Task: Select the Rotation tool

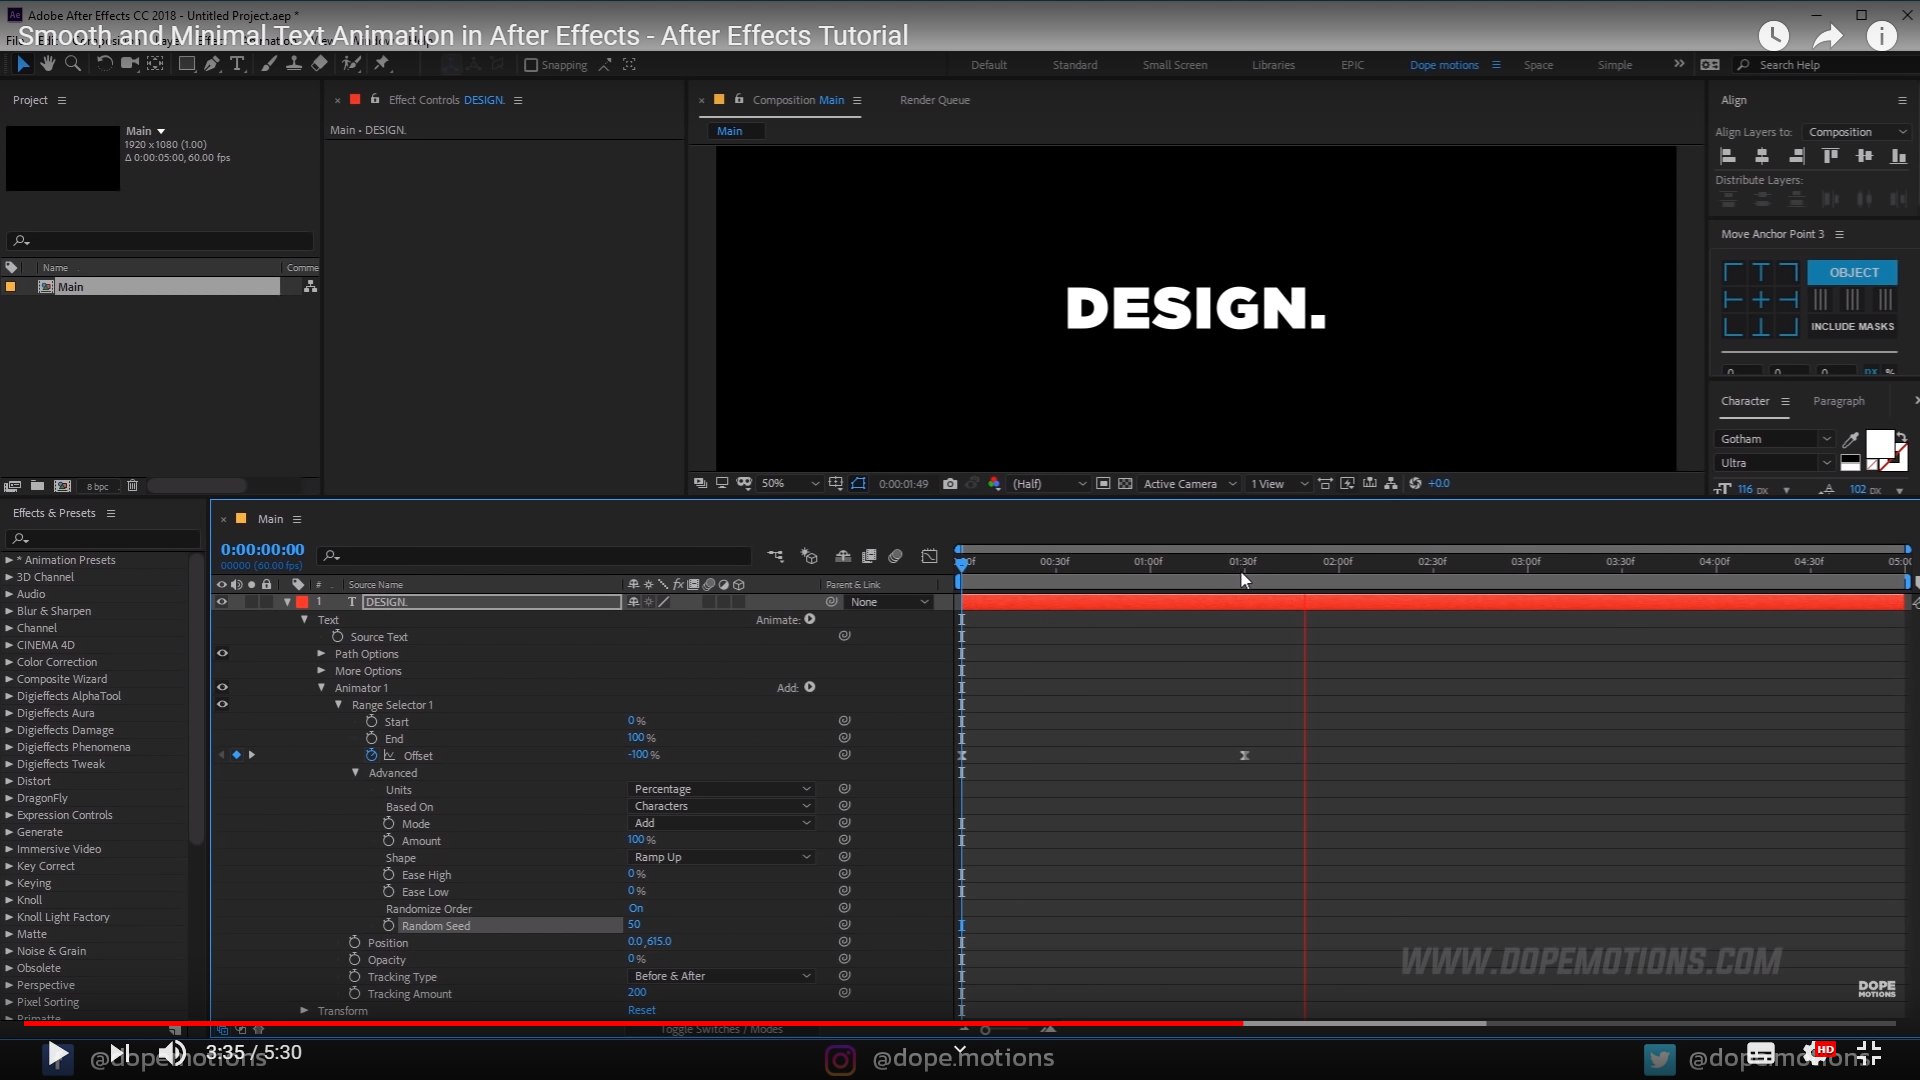Action: [x=104, y=64]
